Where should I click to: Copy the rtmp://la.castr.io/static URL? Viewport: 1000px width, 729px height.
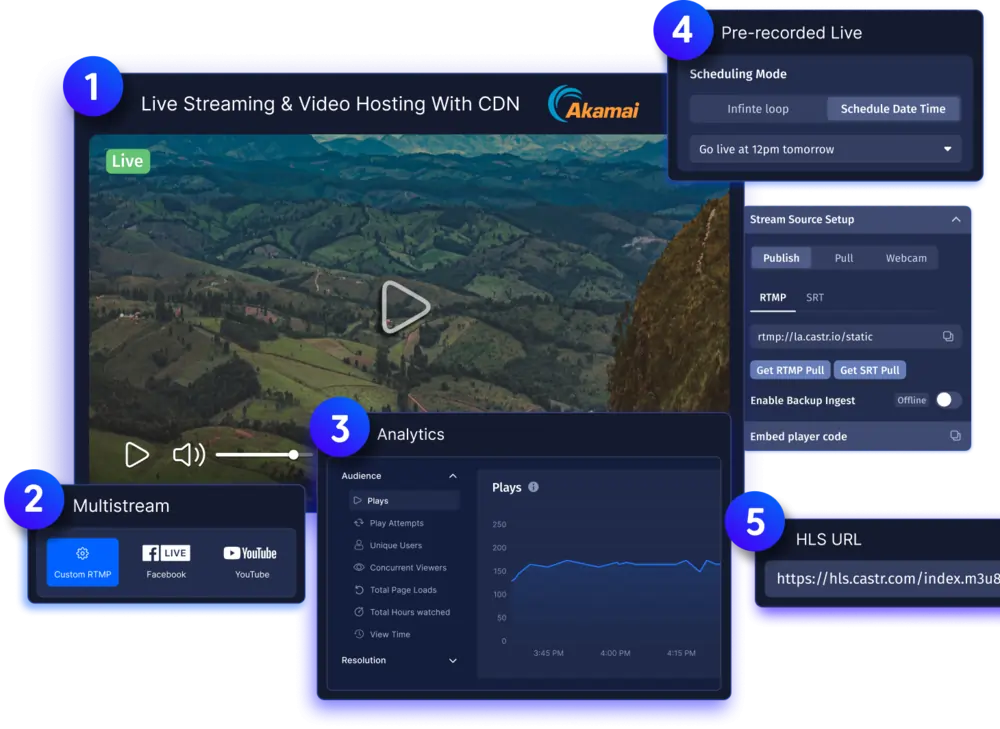tap(948, 336)
